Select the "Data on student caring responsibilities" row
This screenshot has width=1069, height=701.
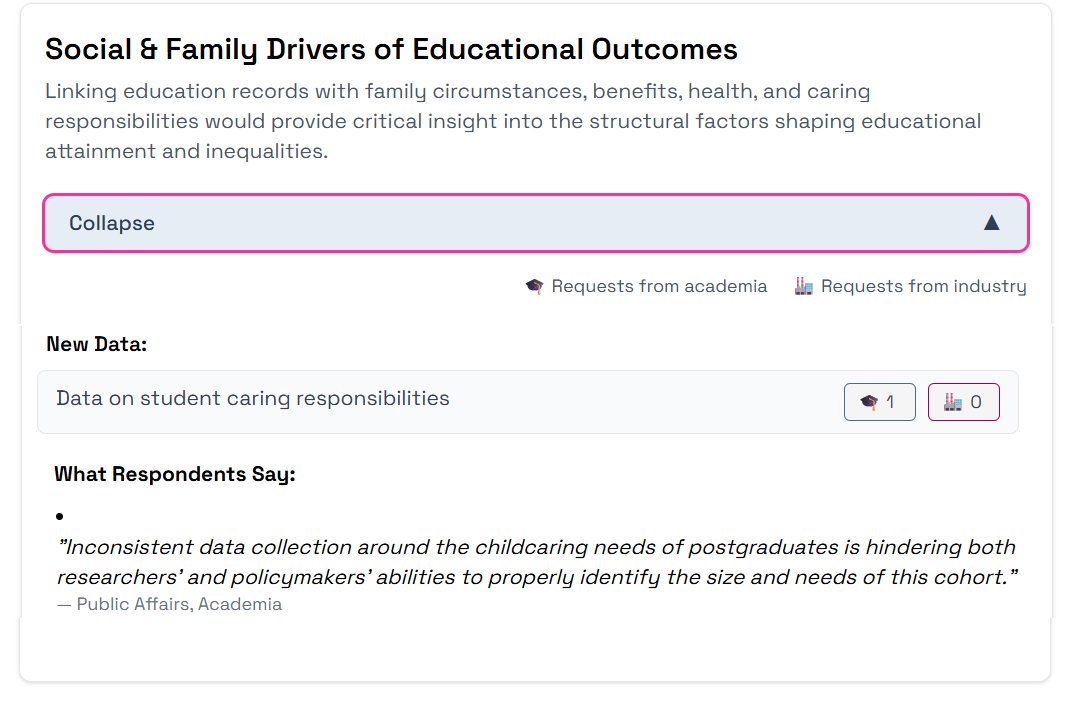(x=528, y=402)
